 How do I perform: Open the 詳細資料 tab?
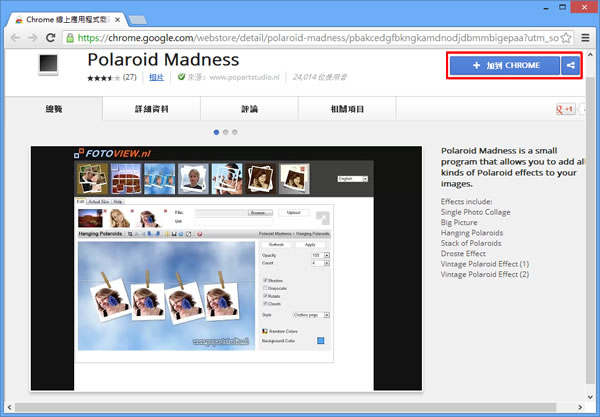[152, 109]
